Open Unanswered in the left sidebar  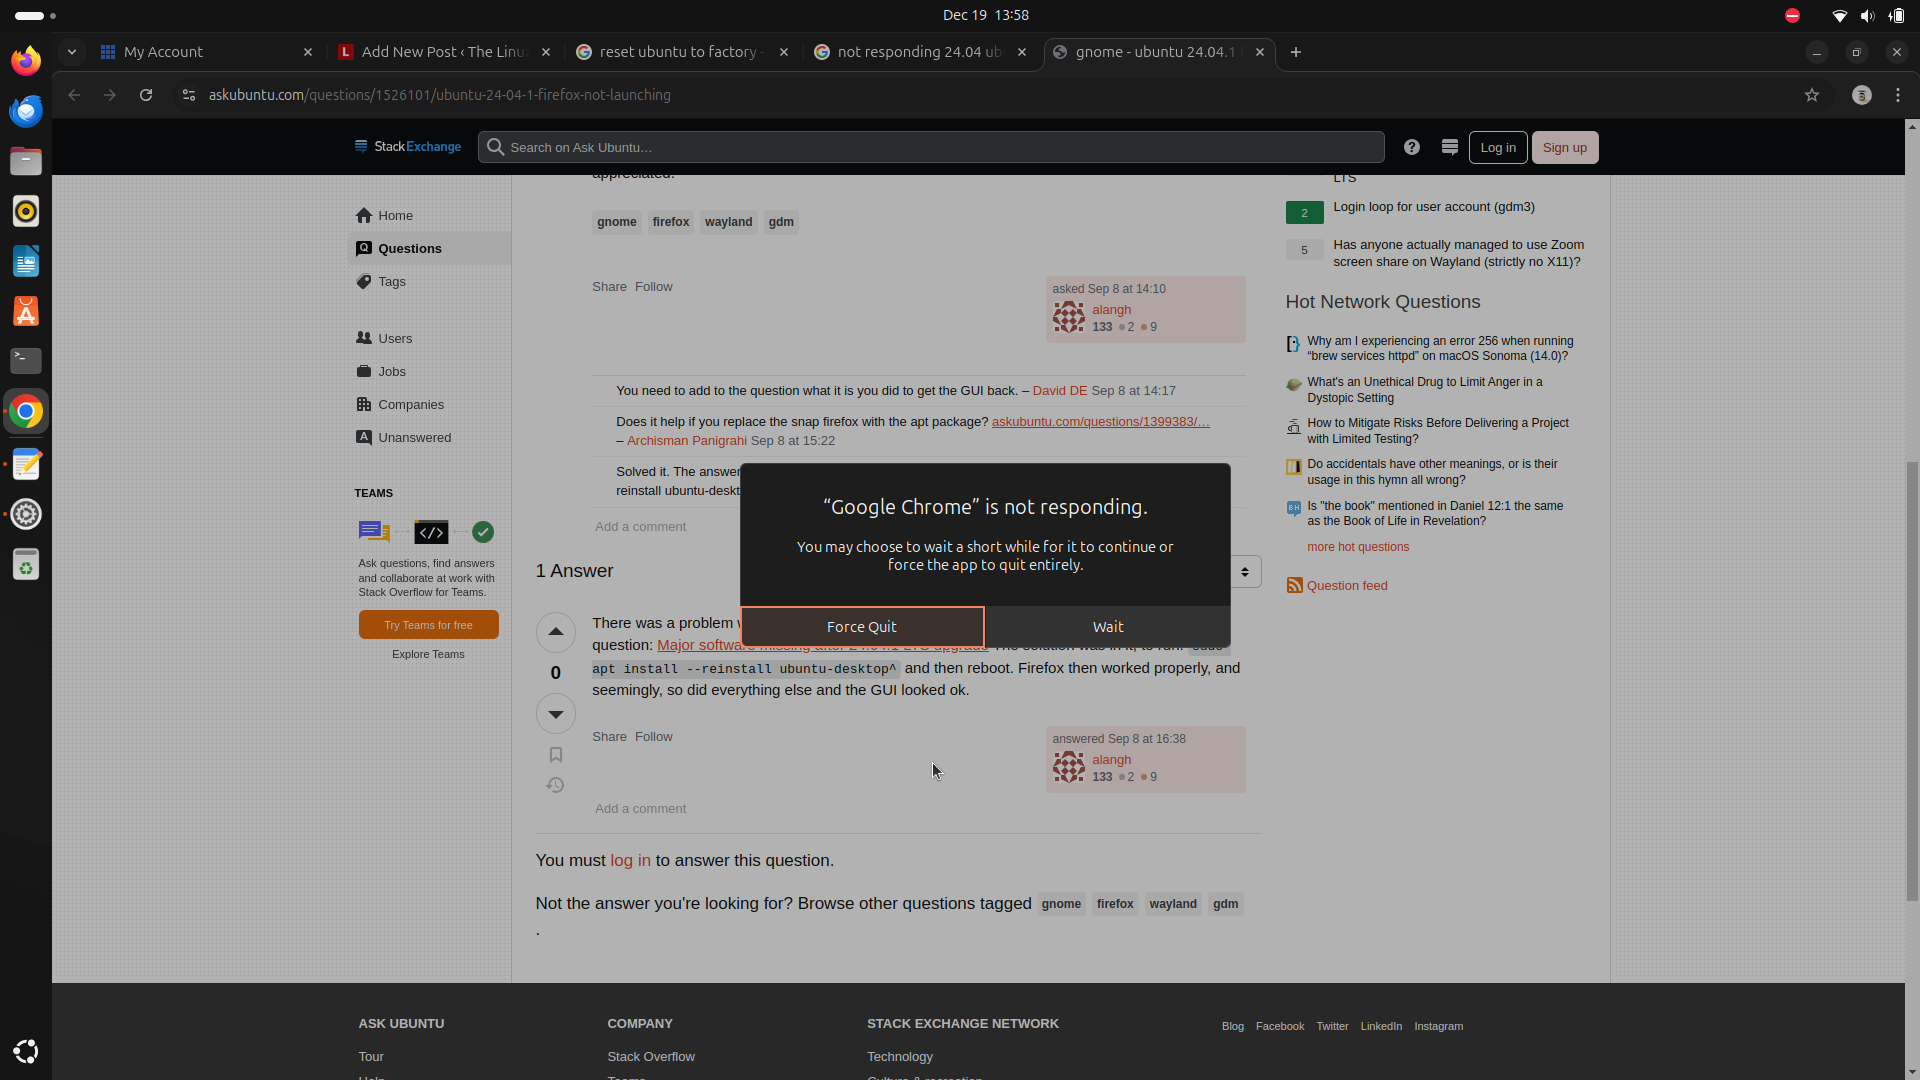point(429,437)
